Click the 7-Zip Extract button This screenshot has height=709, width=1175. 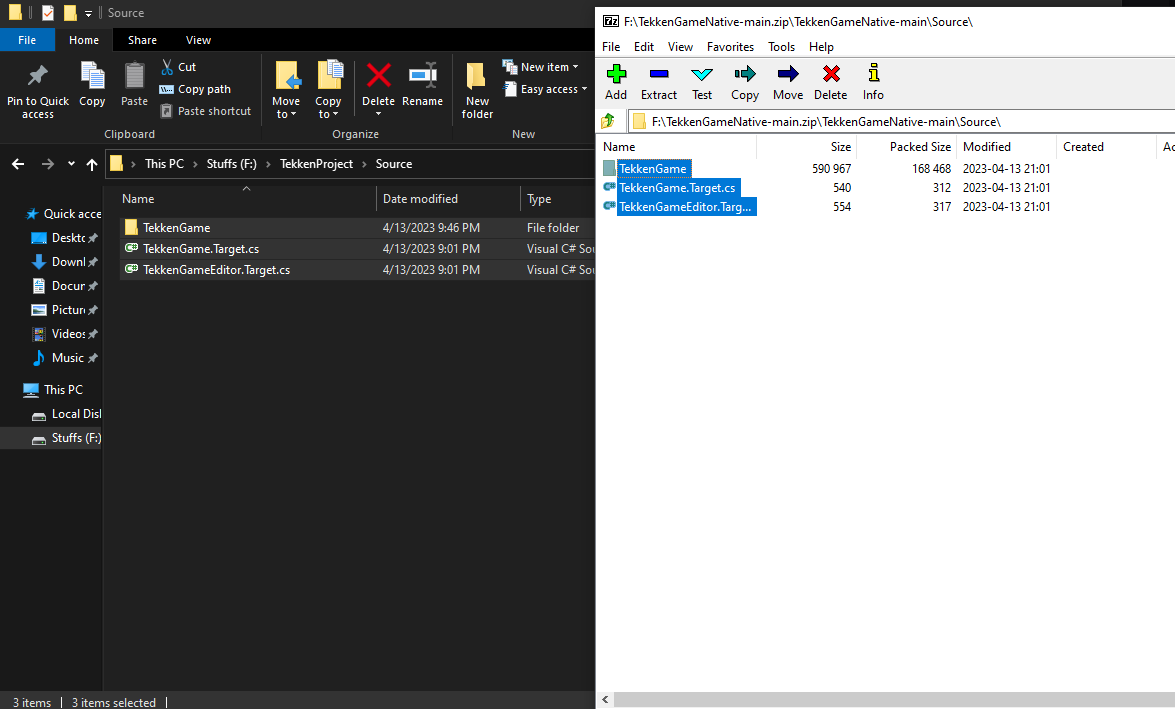(x=659, y=82)
